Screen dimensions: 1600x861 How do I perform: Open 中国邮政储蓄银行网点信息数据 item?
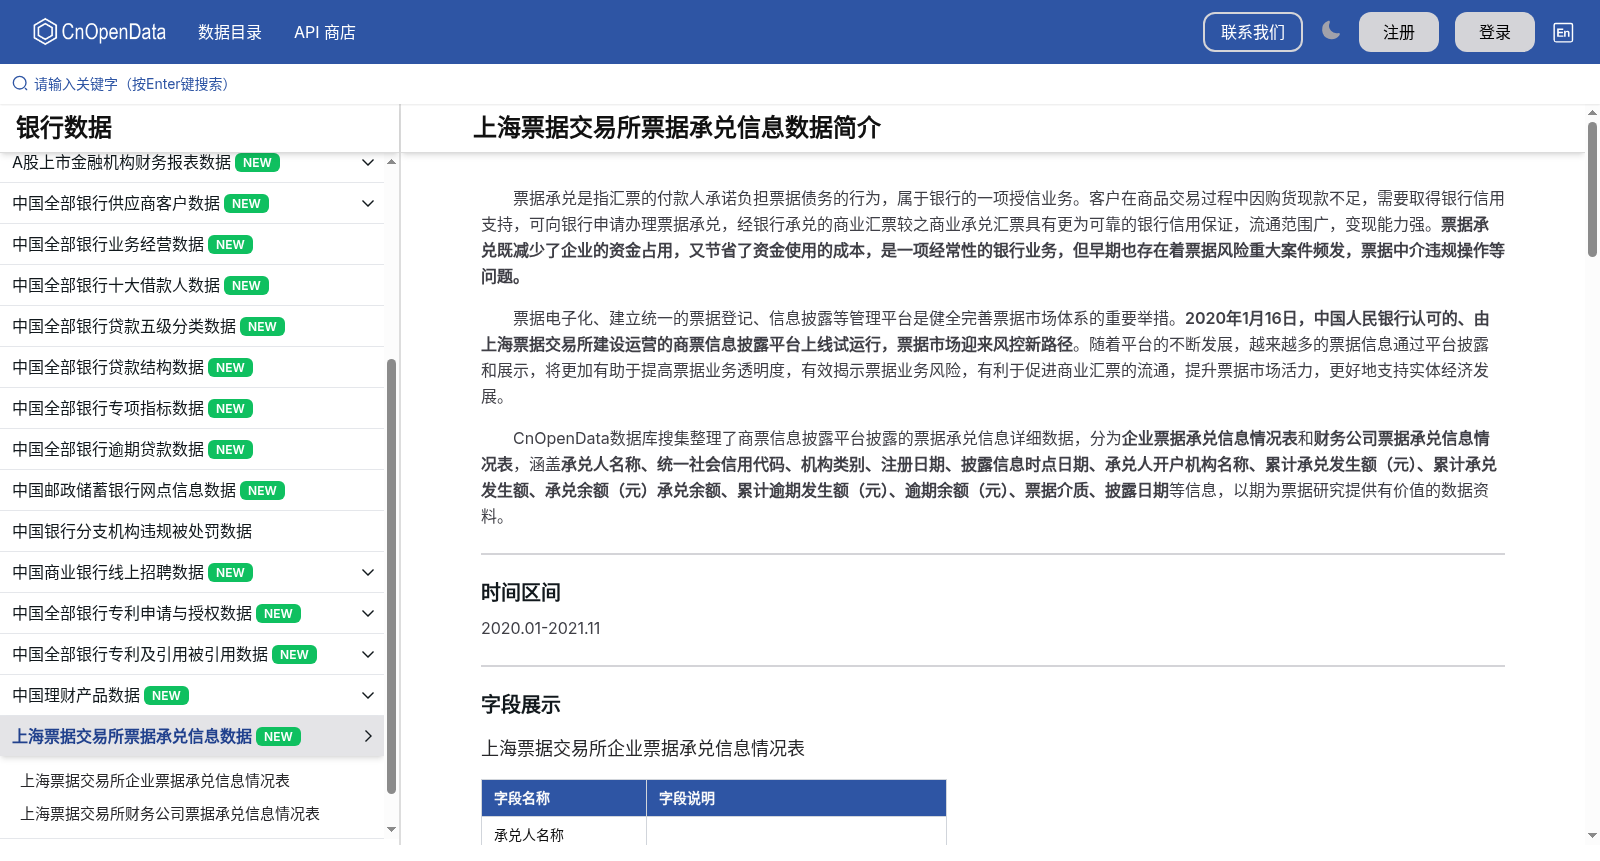192,490
